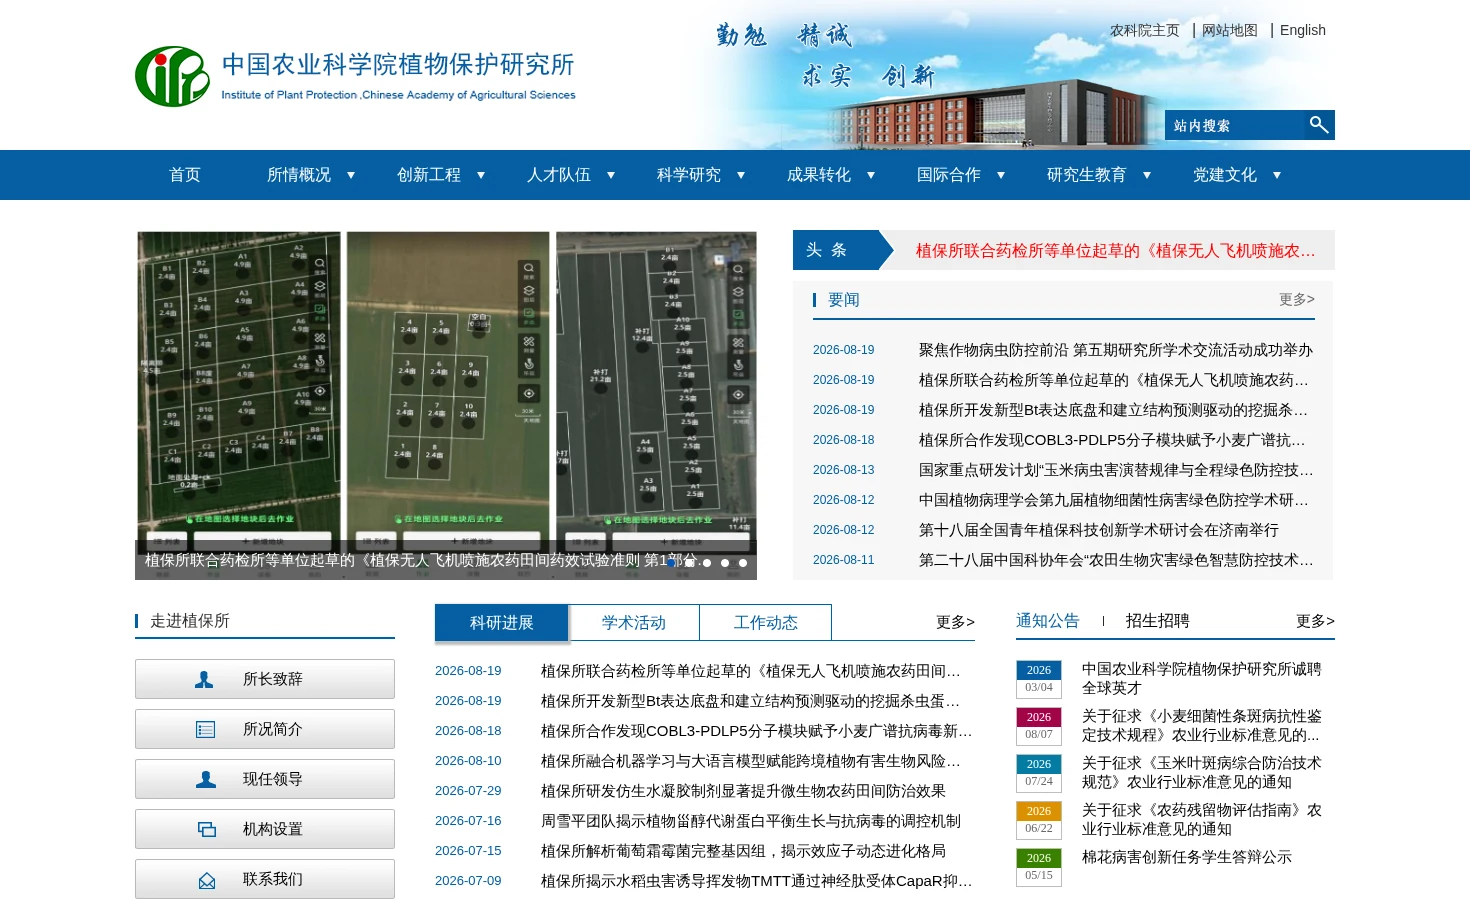Open the 机构设置 button
The width and height of the screenshot is (1470, 923).
pos(265,829)
